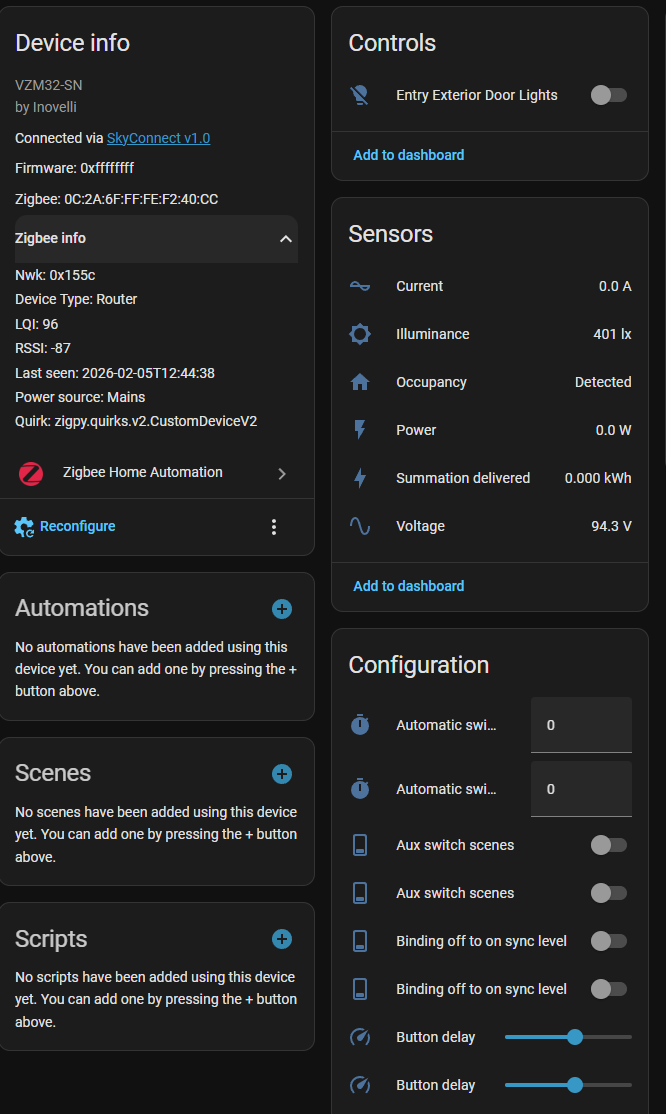Click the Voltage sine wave icon
Viewport: 666px width, 1114px height.
coord(360,526)
